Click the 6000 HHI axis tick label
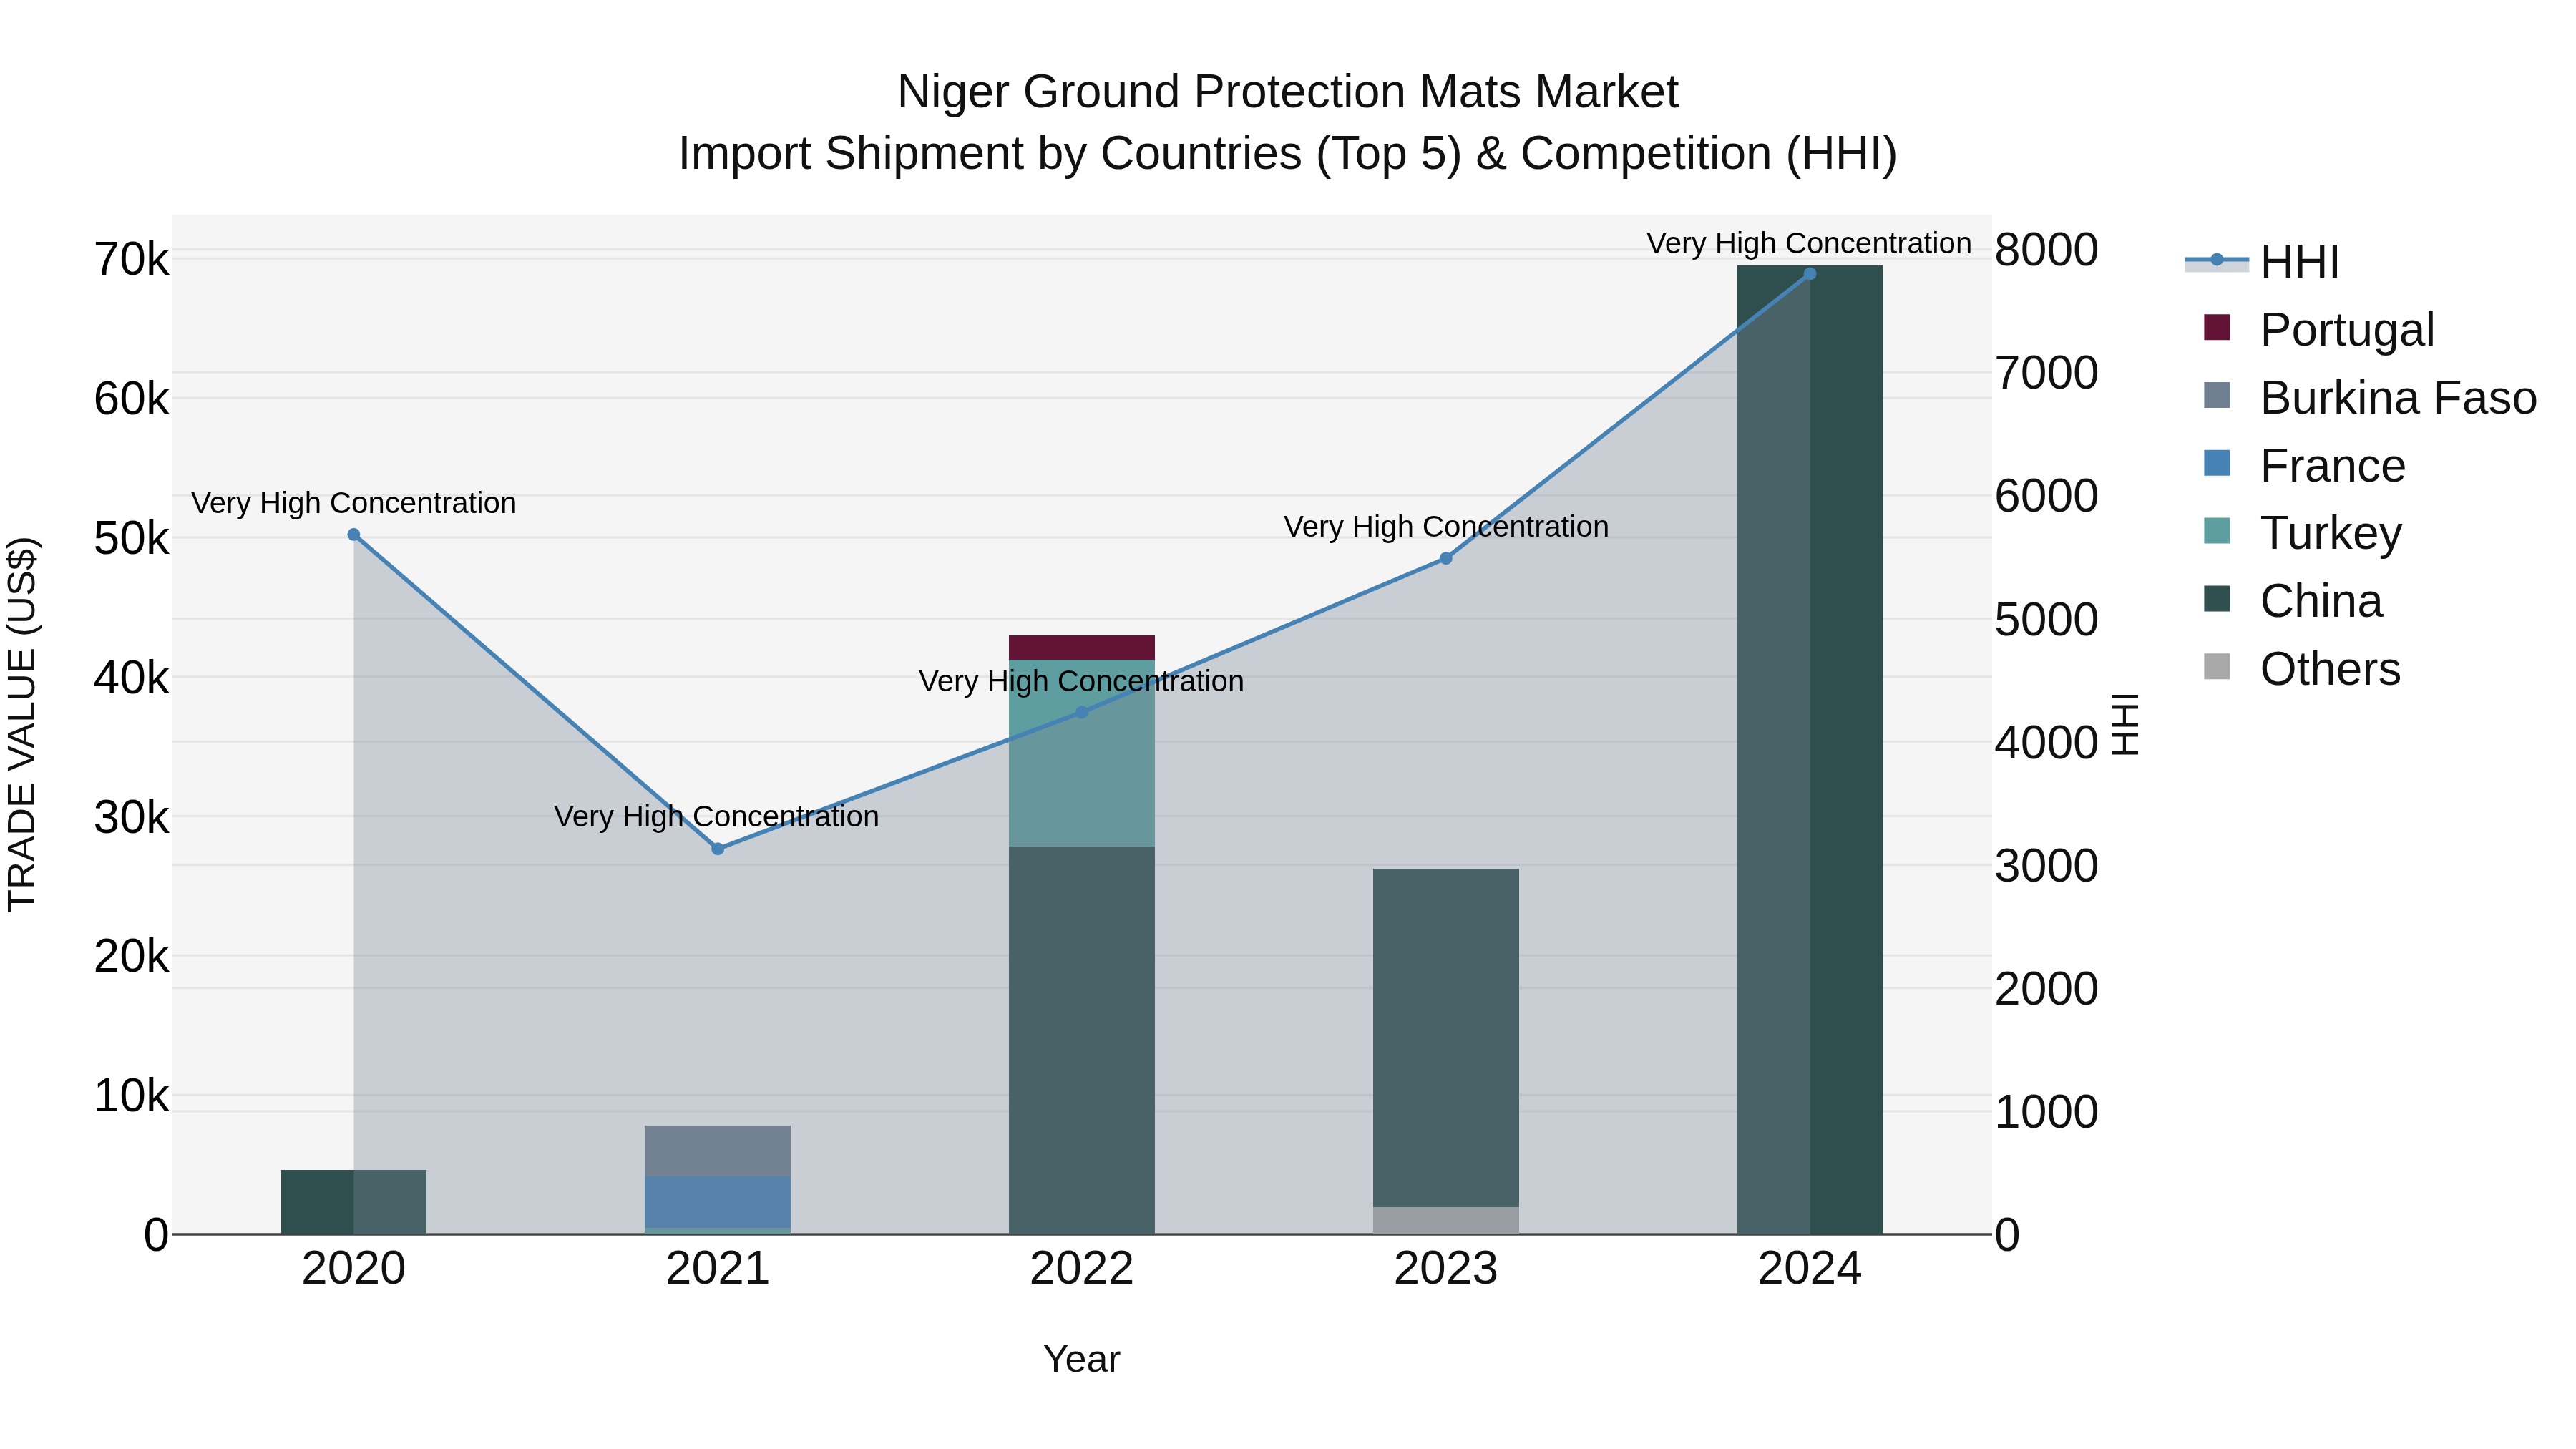 pyautogui.click(x=2047, y=496)
